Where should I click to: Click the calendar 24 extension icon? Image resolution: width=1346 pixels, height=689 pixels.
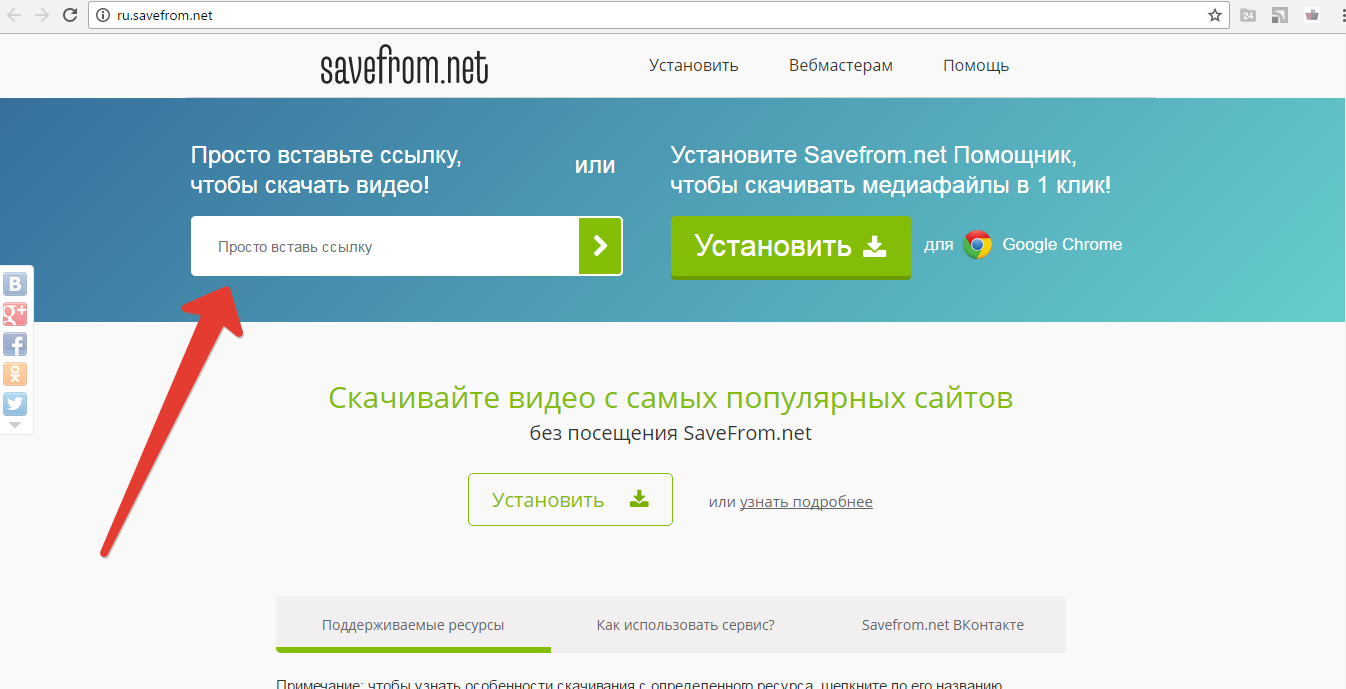(1248, 15)
